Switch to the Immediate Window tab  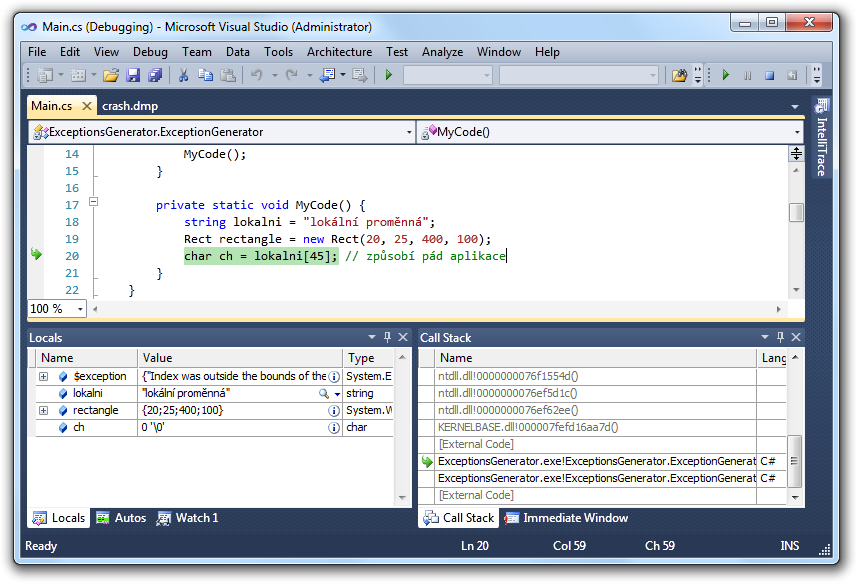click(566, 518)
